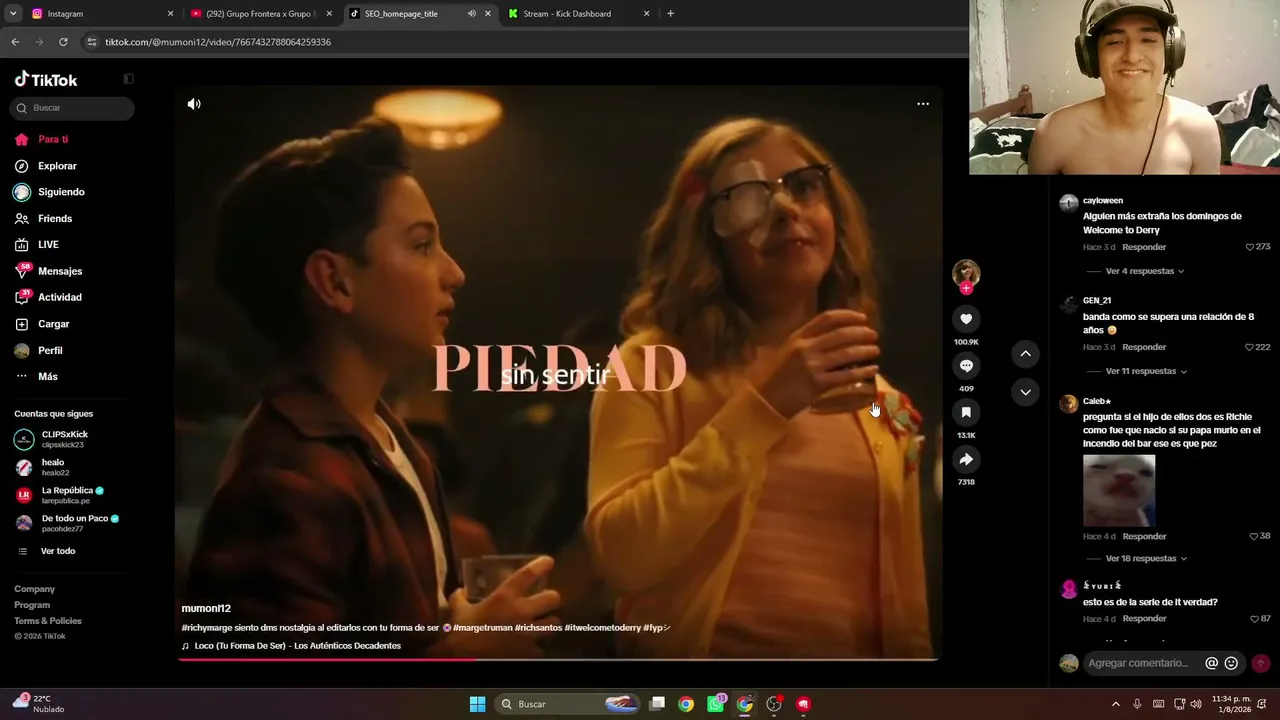Screen dimensions: 1280x720
Task: Go to the previous video
Action: [1025, 354]
